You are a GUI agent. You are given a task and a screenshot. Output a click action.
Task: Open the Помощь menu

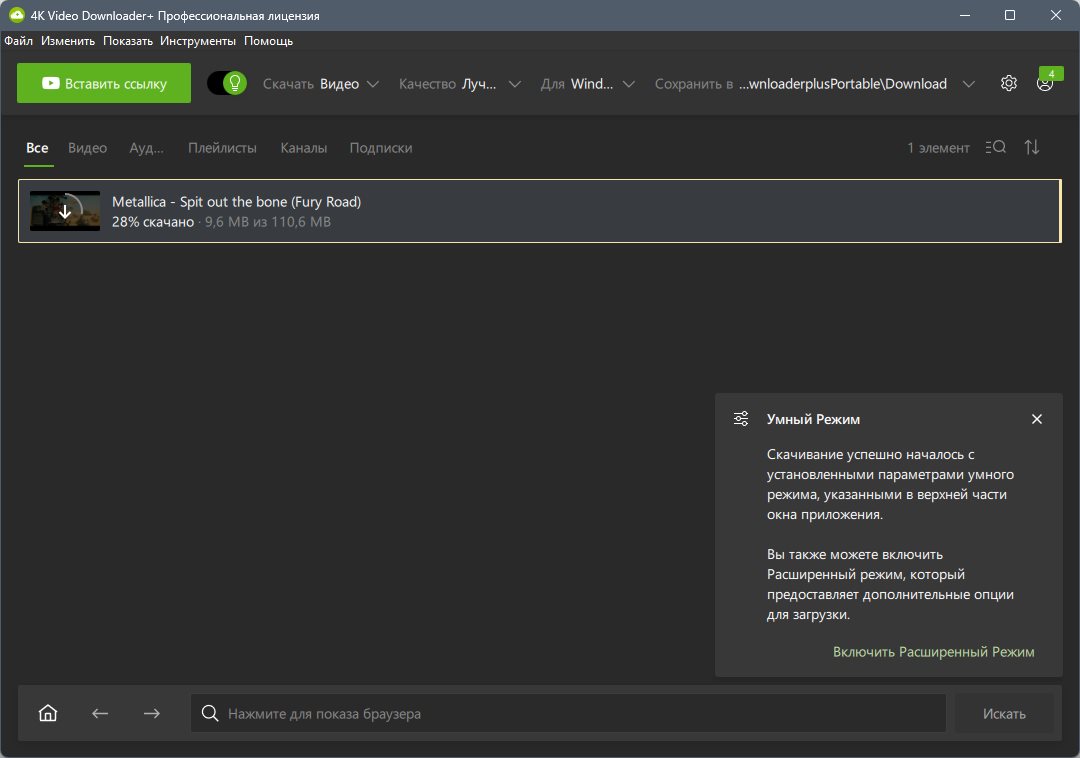coord(269,41)
